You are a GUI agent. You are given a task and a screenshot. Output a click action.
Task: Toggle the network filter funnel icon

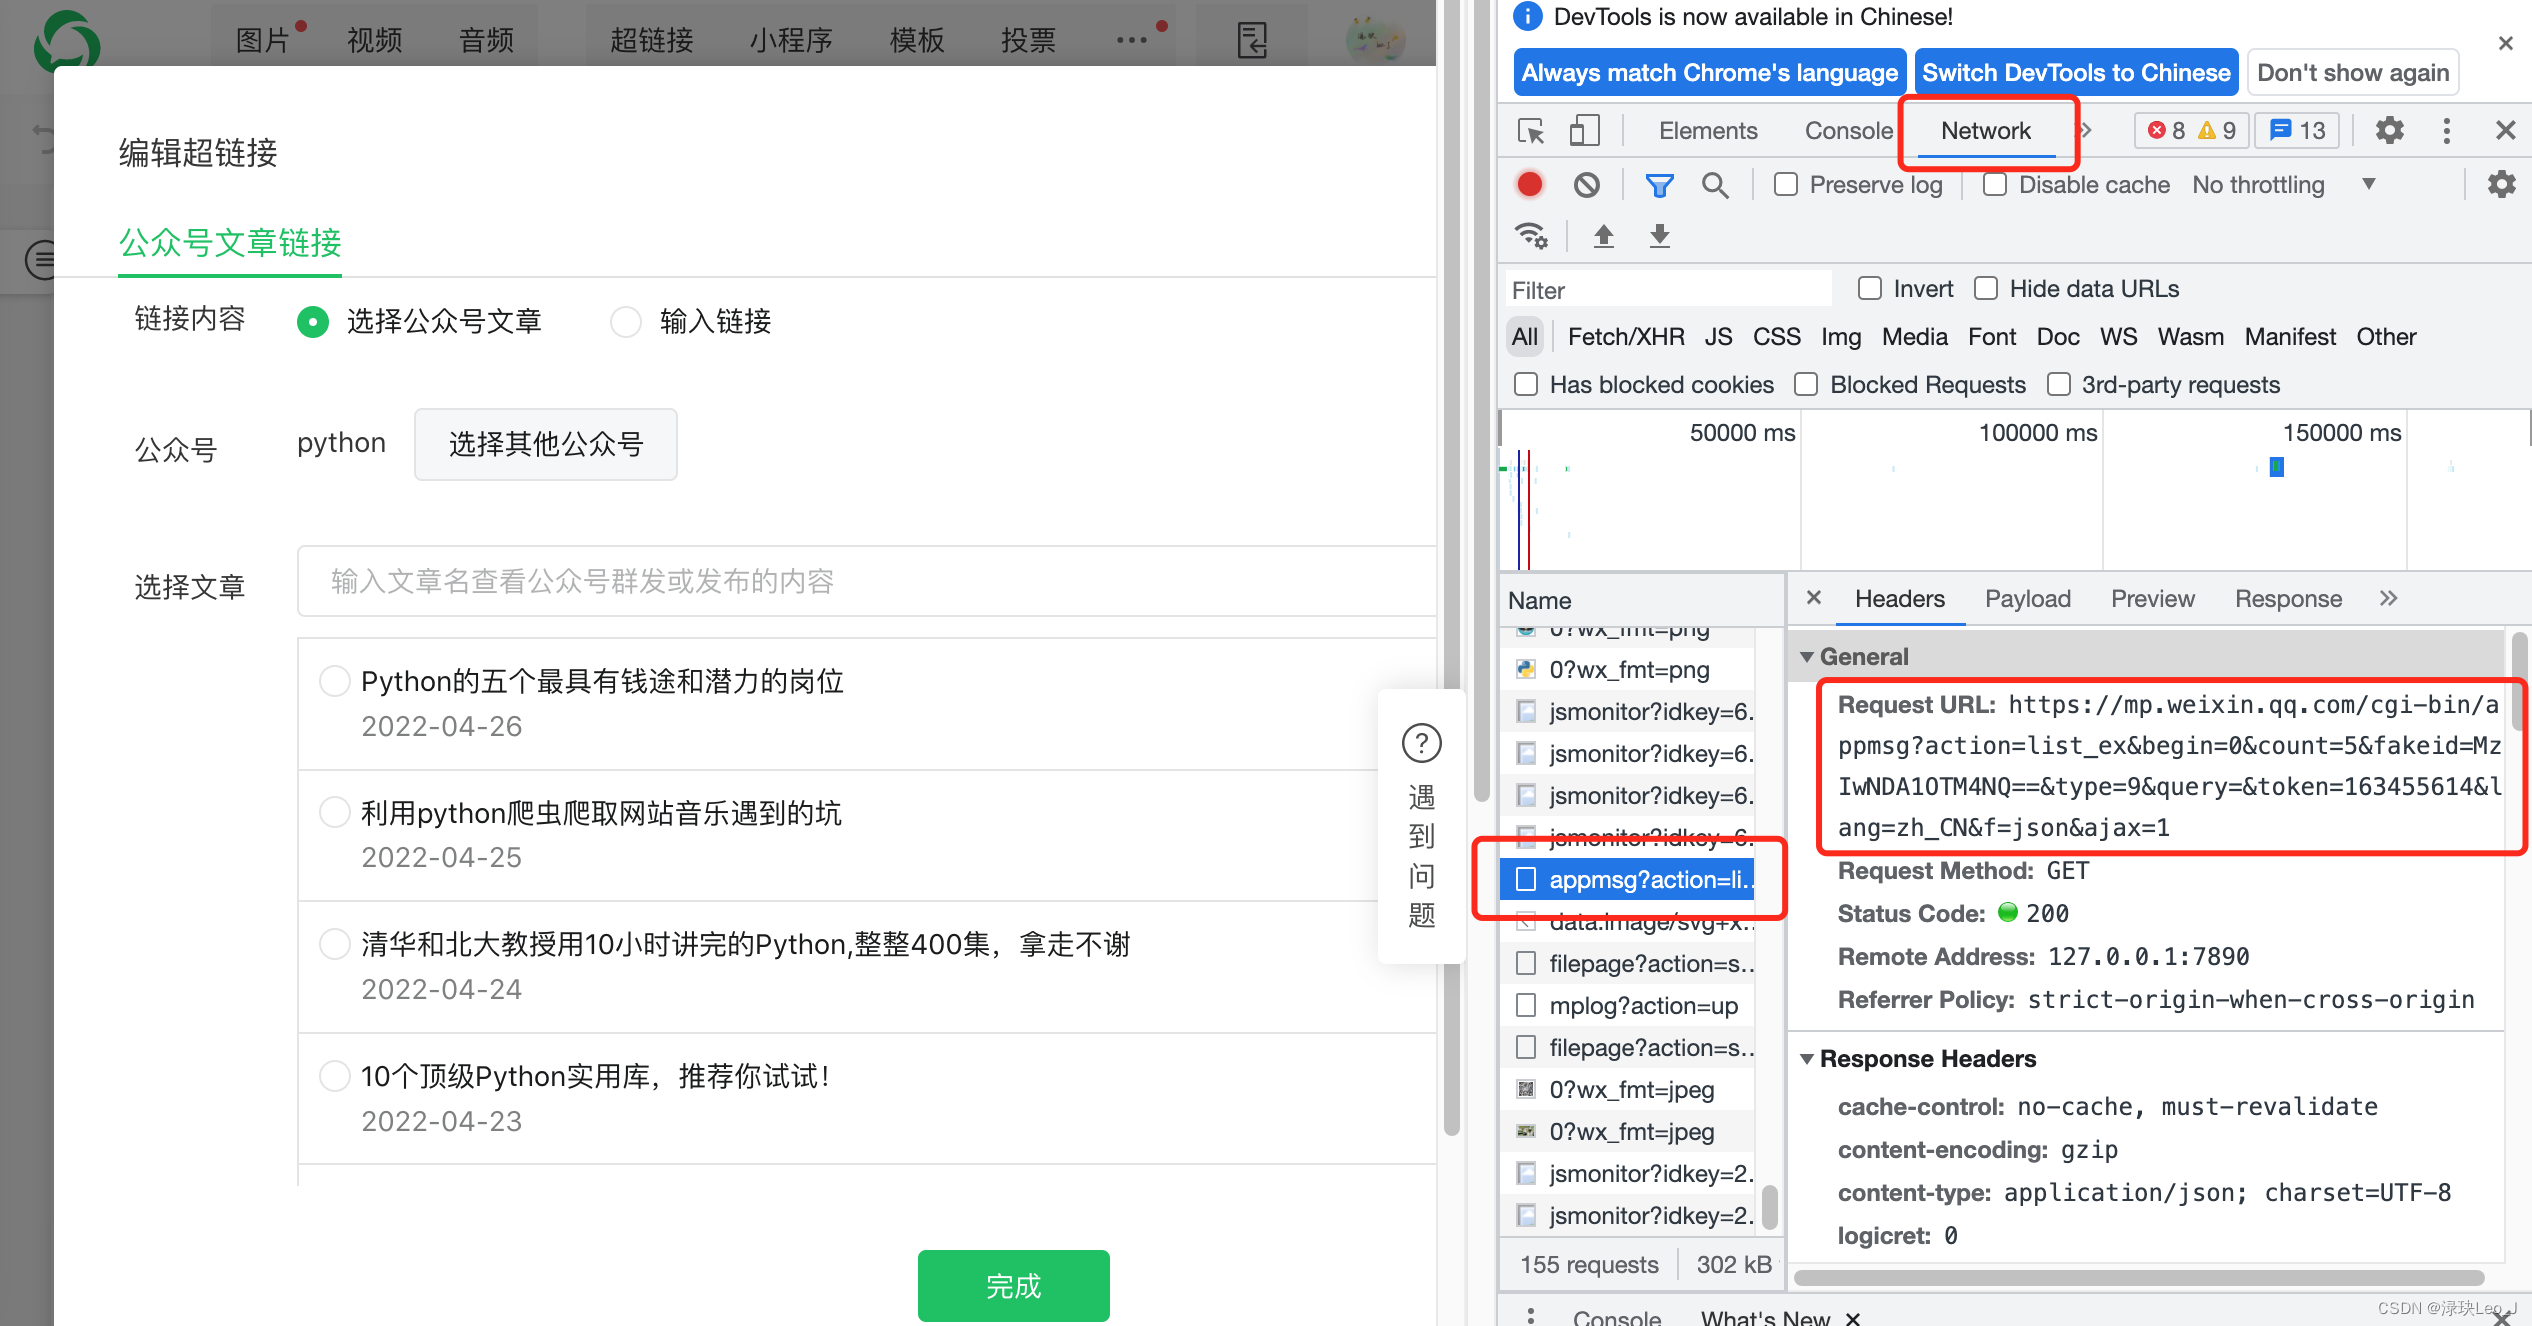[1659, 185]
